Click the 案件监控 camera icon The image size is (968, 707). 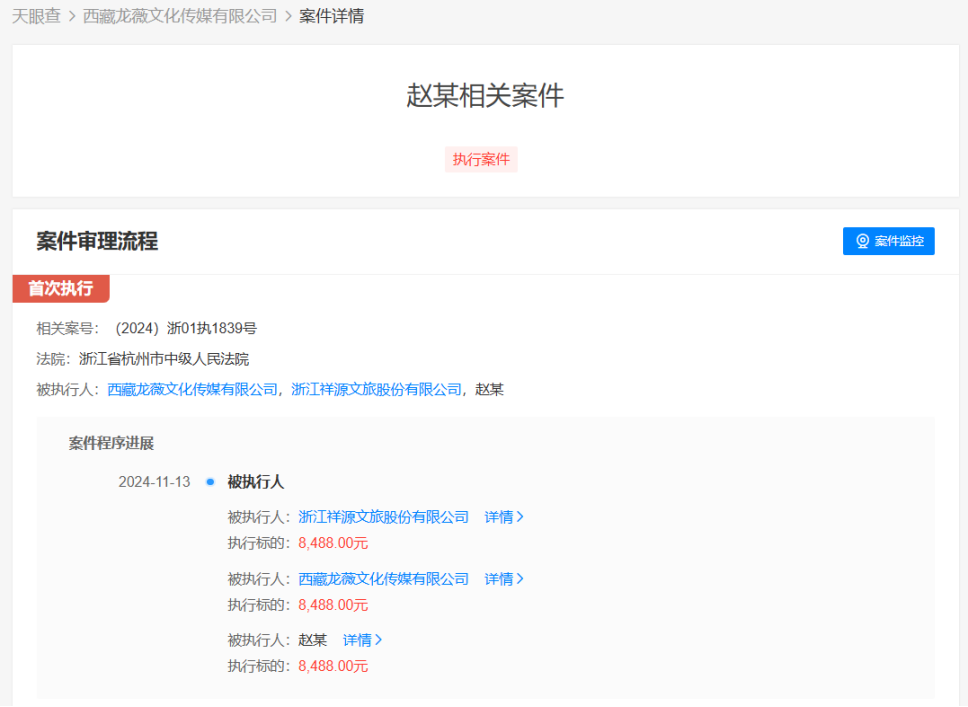tap(862, 241)
